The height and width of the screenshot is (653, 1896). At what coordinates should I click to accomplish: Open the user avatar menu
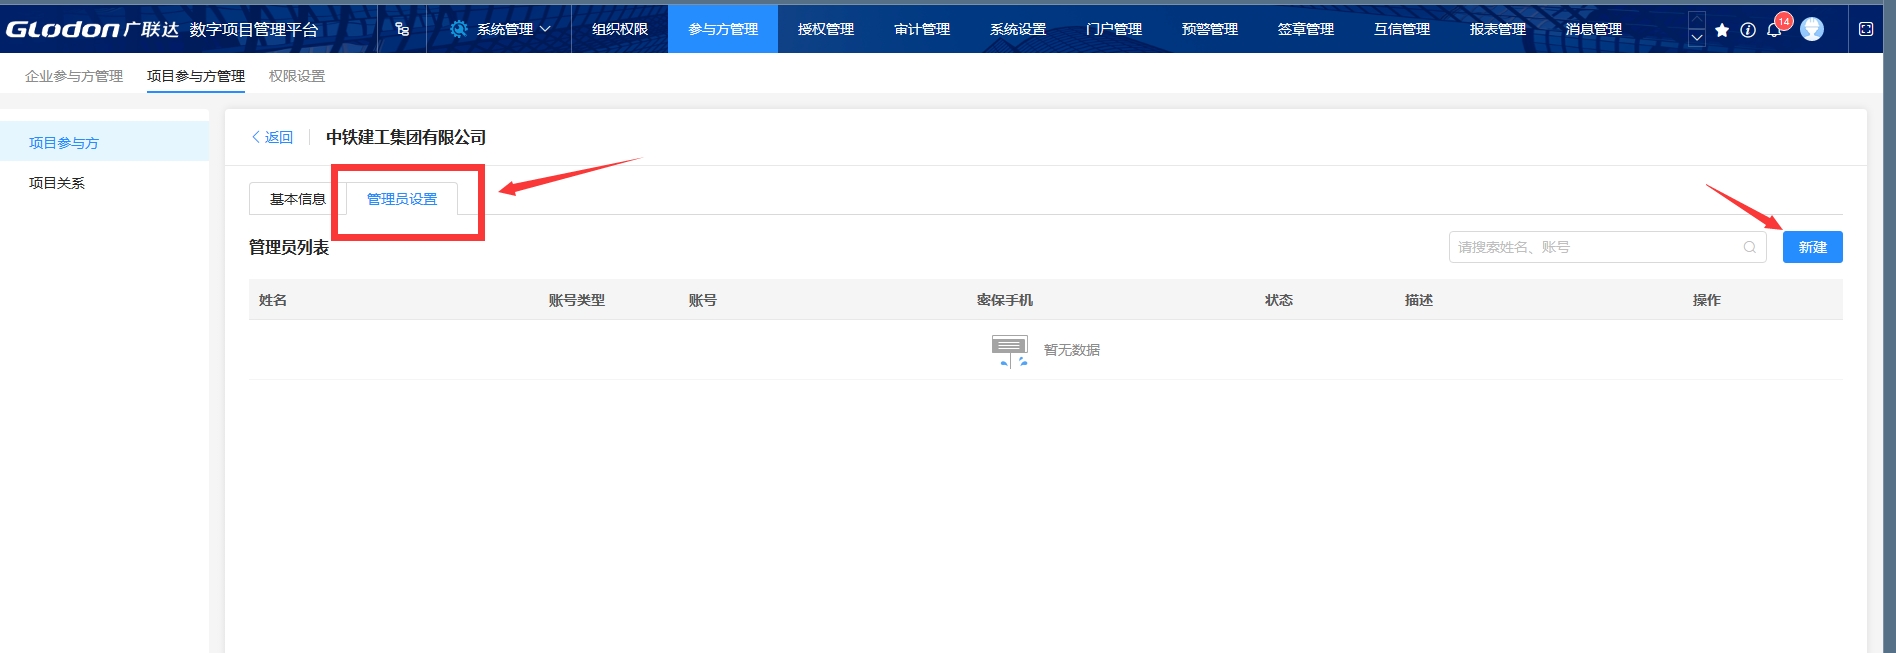point(1812,29)
